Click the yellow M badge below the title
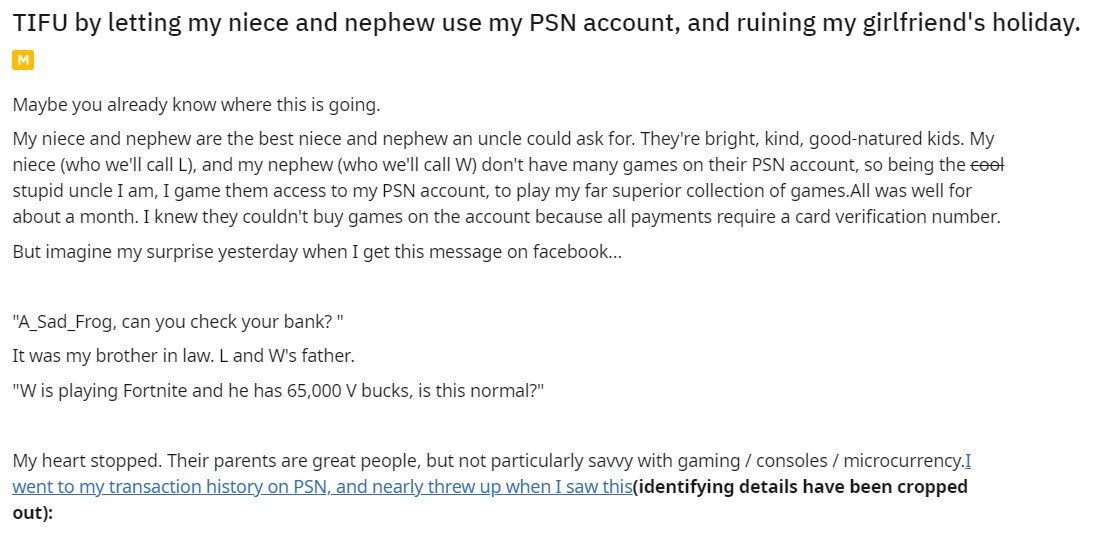Viewport: 1100px width, 547px height. 22,61
